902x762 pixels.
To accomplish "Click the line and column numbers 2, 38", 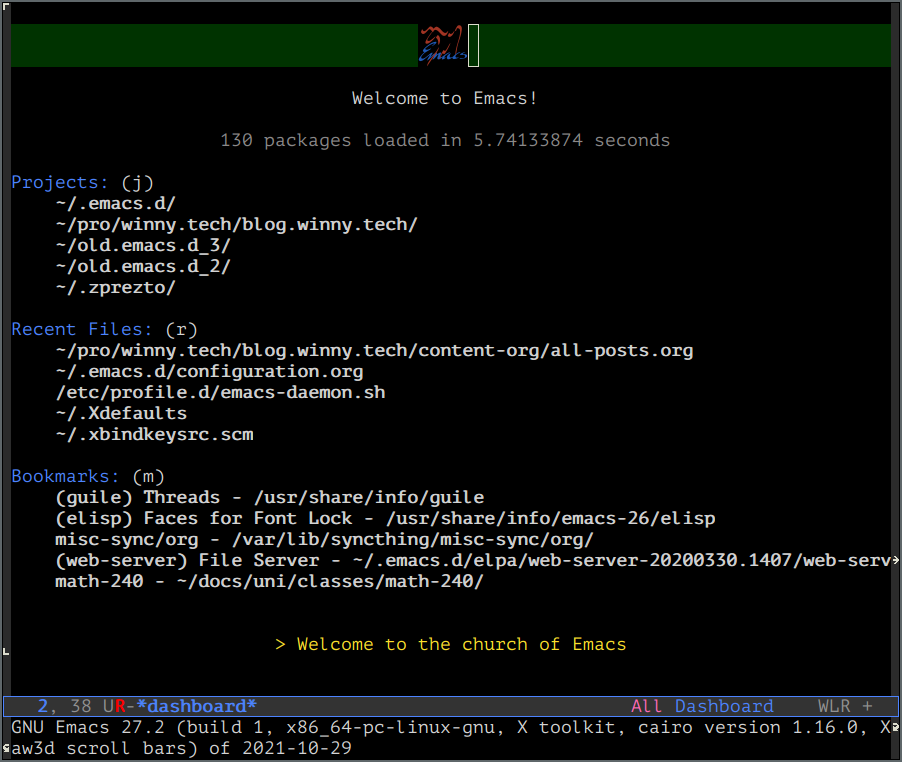I will pyautogui.click(x=64, y=706).
